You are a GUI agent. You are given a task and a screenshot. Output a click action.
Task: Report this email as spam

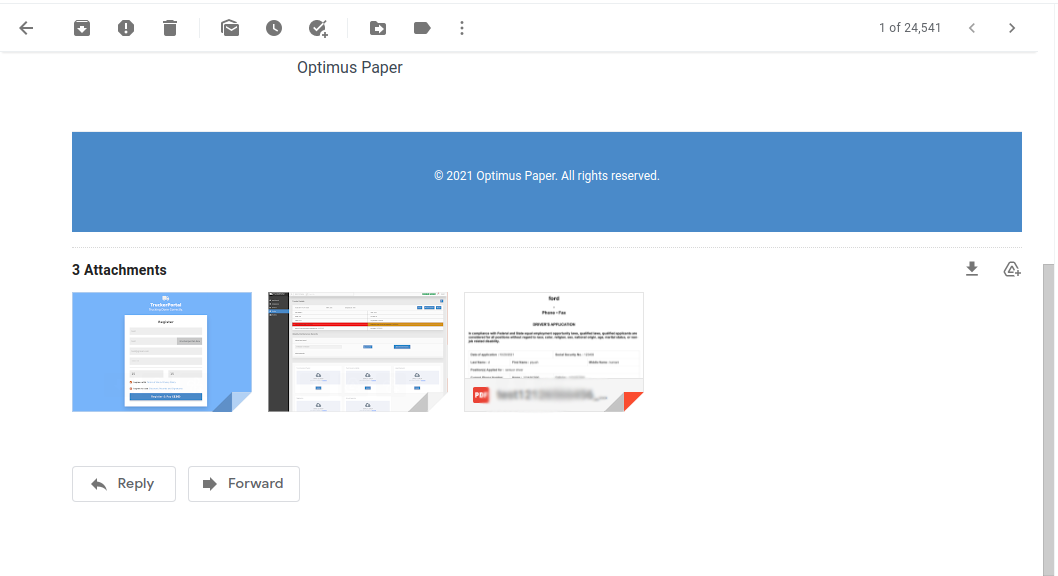tap(126, 28)
